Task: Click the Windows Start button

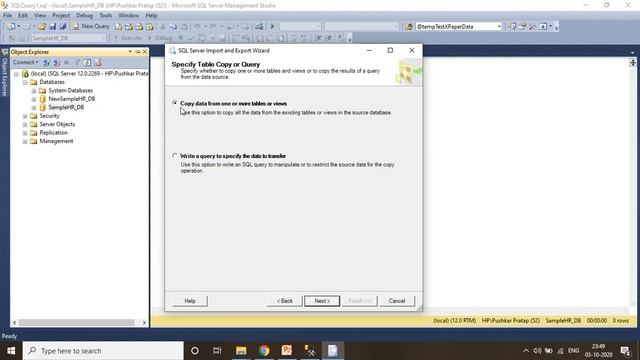Action: coord(11,350)
